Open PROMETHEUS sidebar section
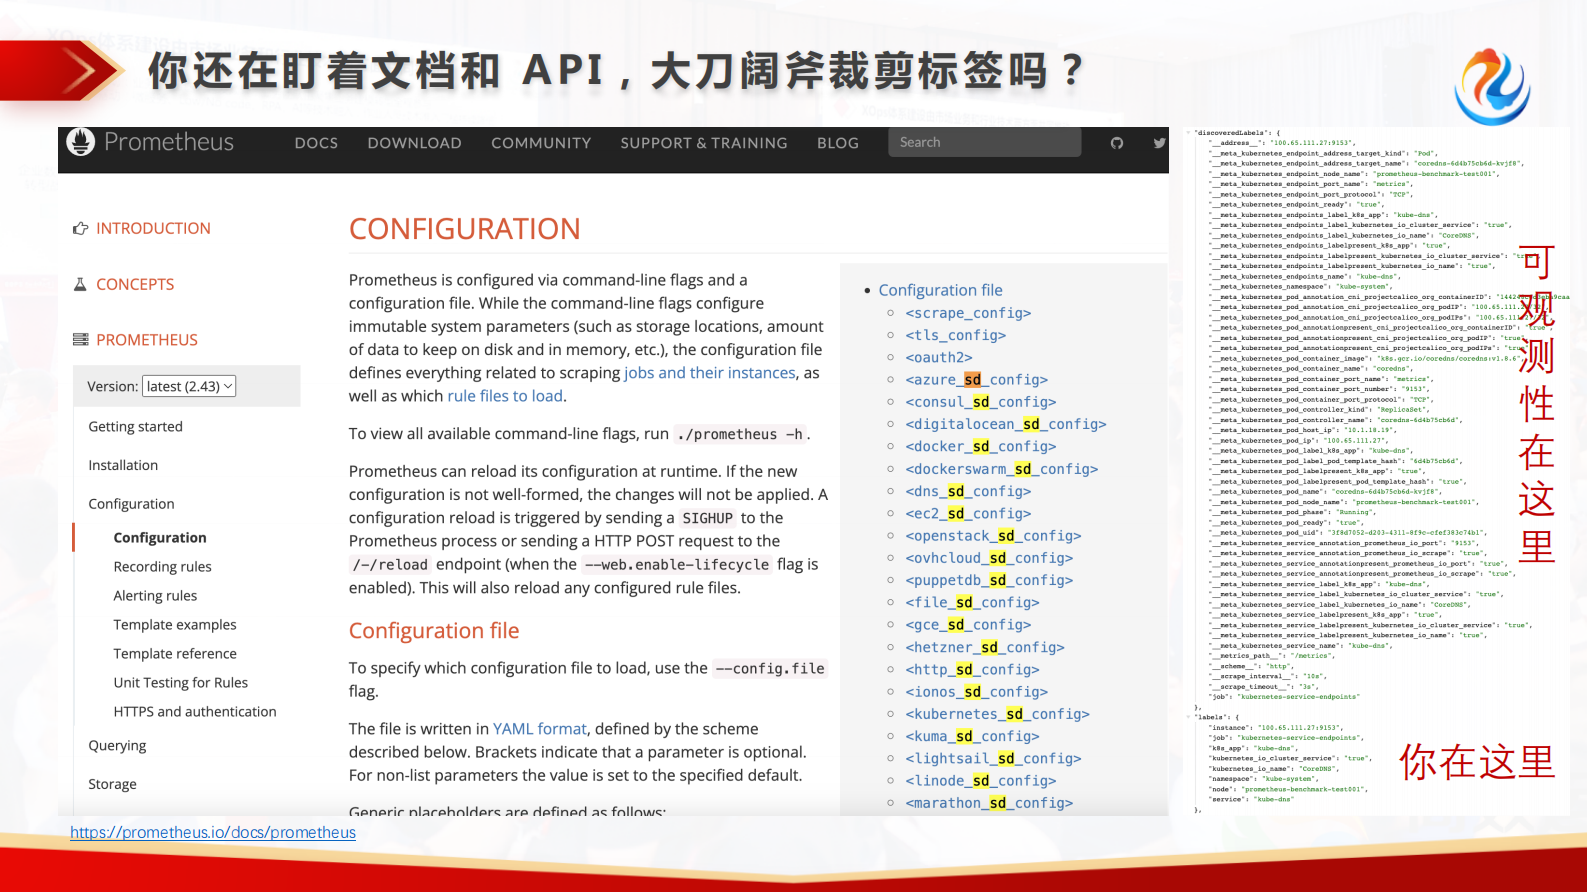The height and width of the screenshot is (892, 1587). pyautogui.click(x=147, y=340)
